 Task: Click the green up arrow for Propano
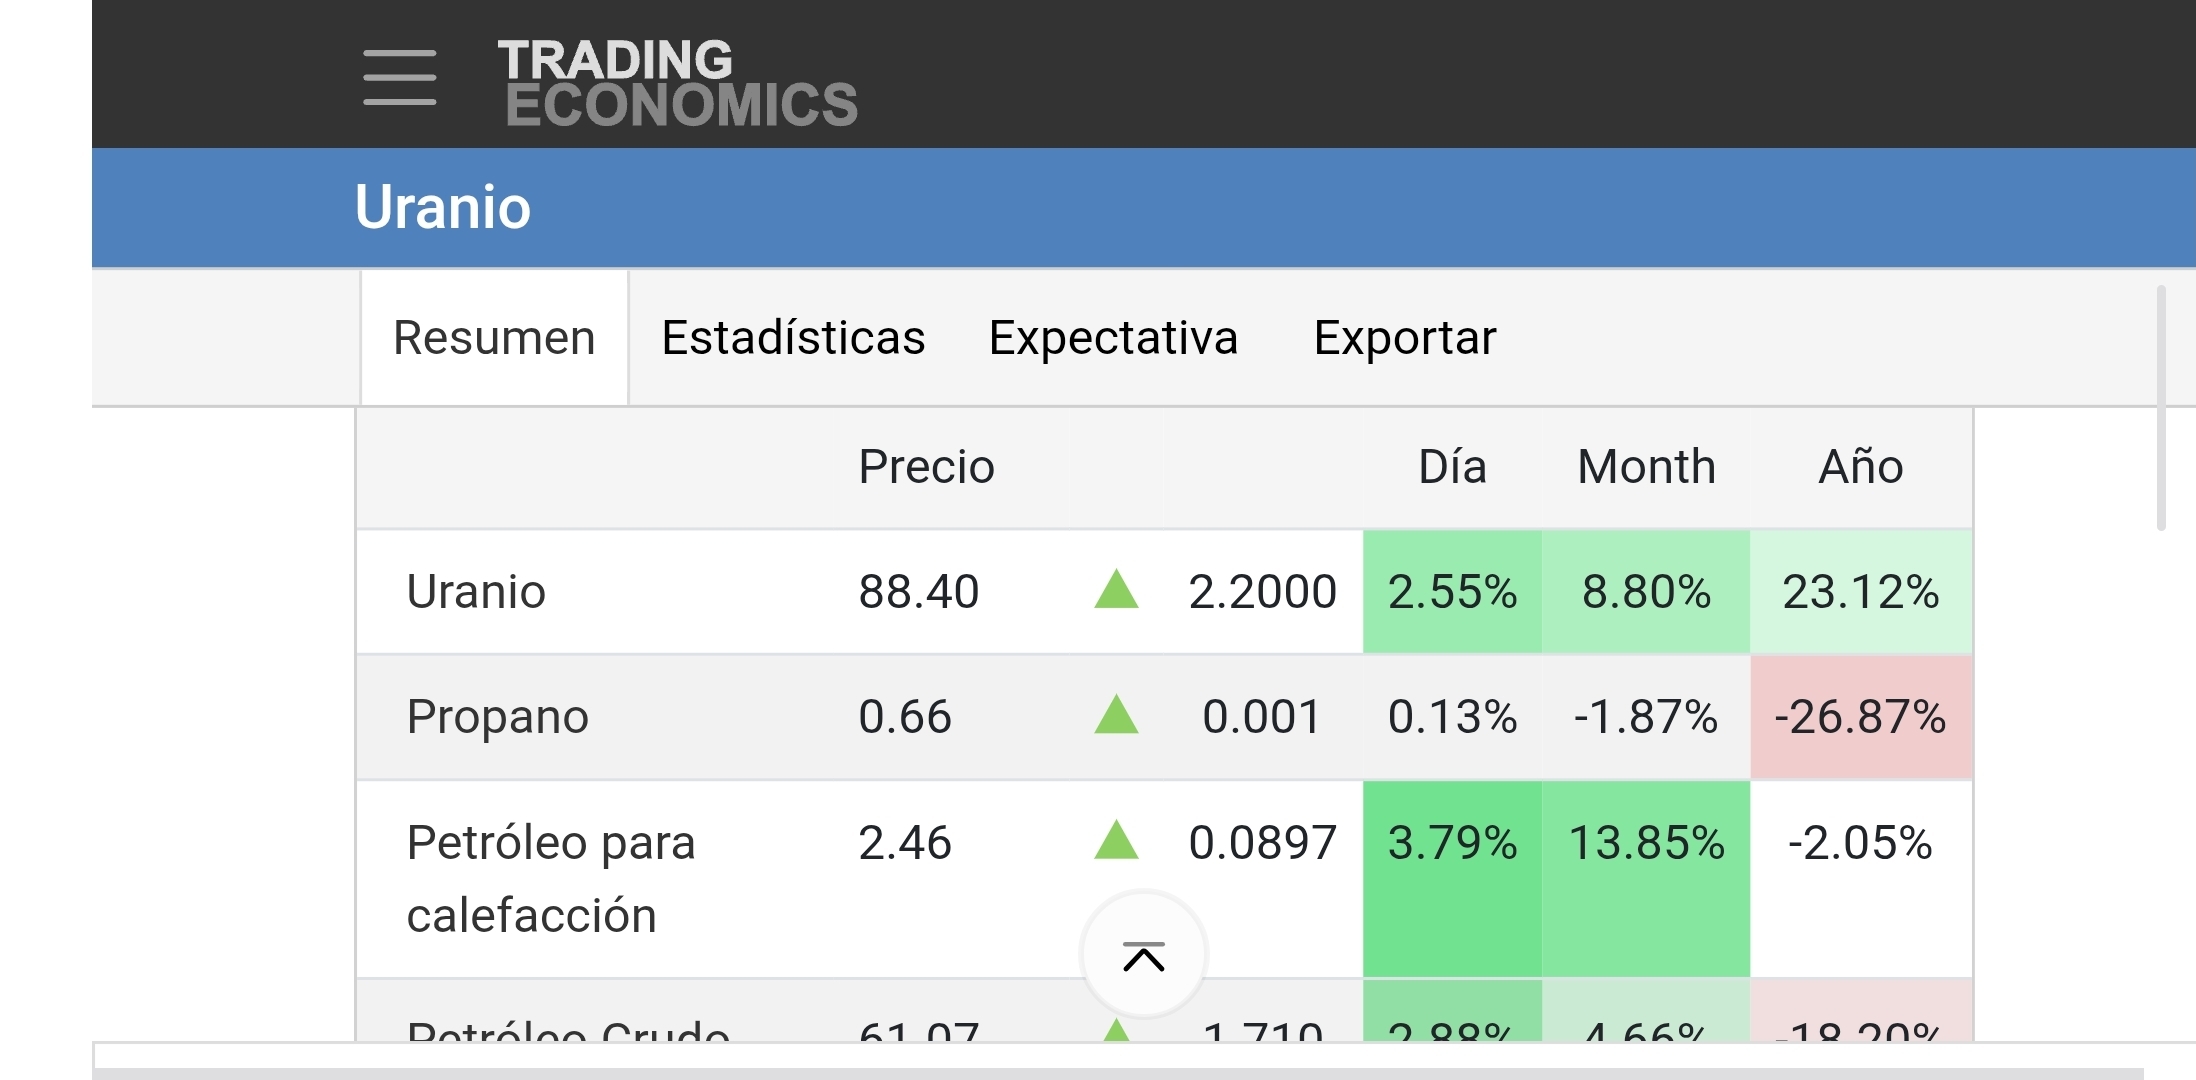(1116, 716)
